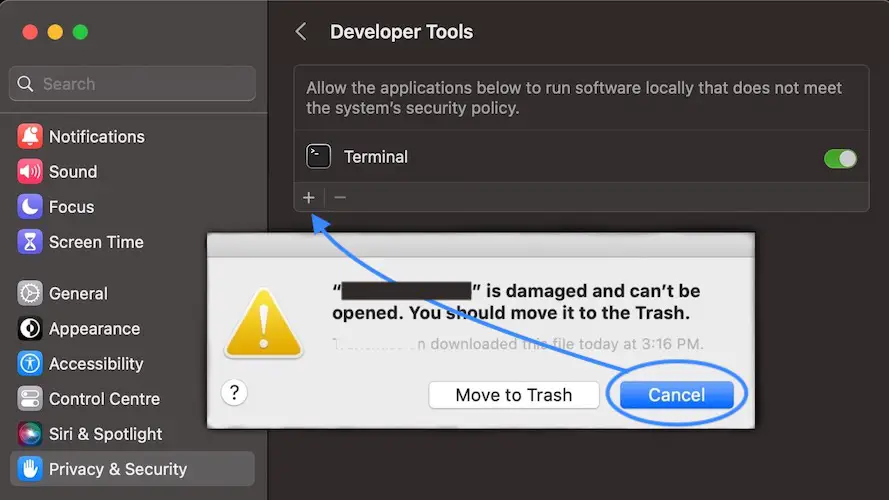Click the Terminal app icon in list
This screenshot has width=889, height=500.
coord(319,156)
